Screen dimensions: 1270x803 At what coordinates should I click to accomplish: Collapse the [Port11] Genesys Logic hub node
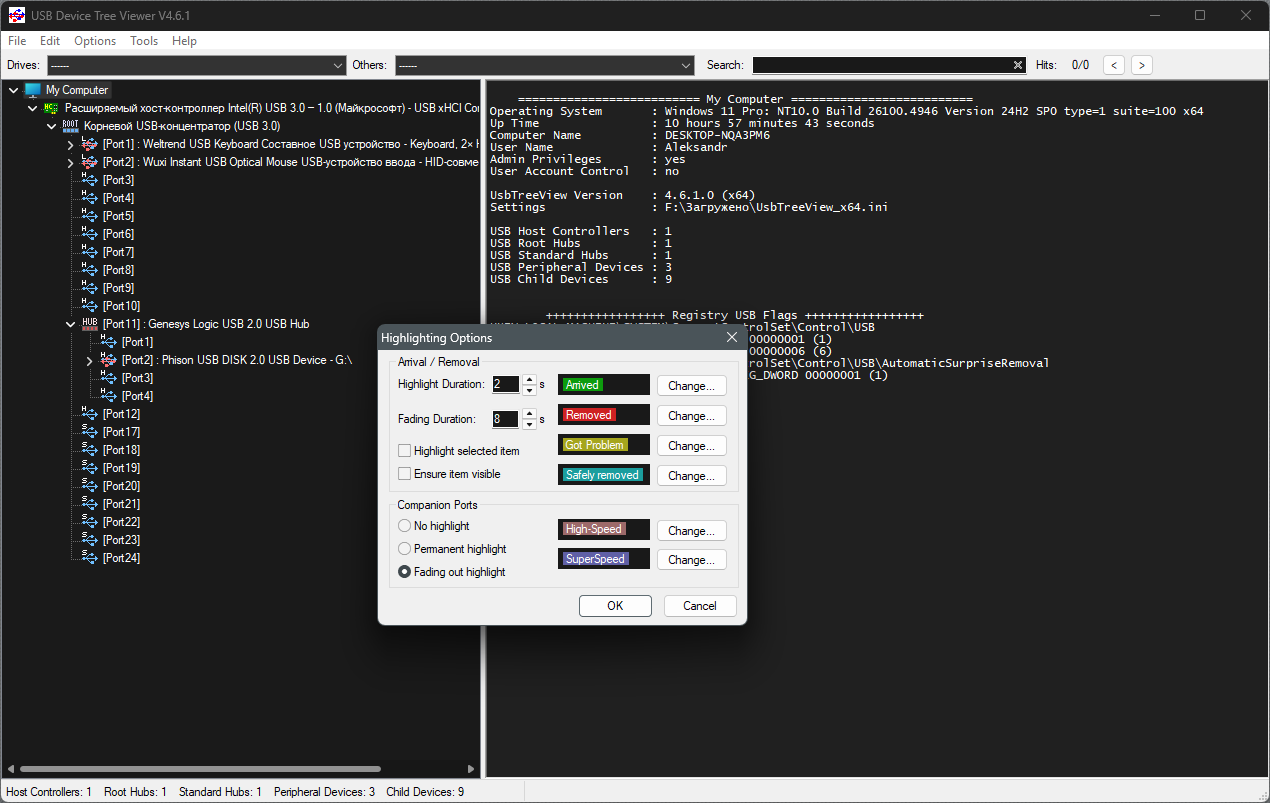[x=71, y=324]
